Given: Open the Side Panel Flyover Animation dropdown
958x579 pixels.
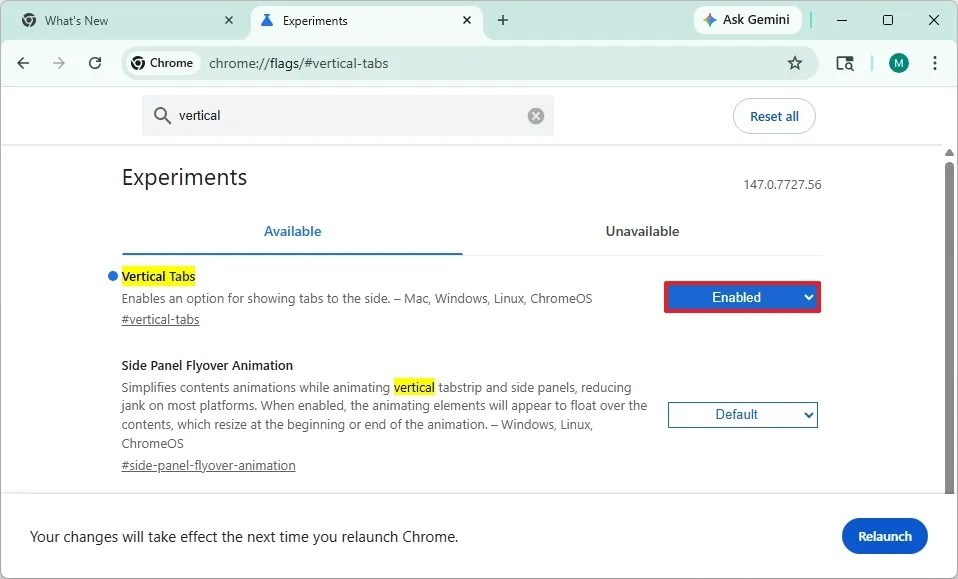Looking at the screenshot, I should (741, 414).
